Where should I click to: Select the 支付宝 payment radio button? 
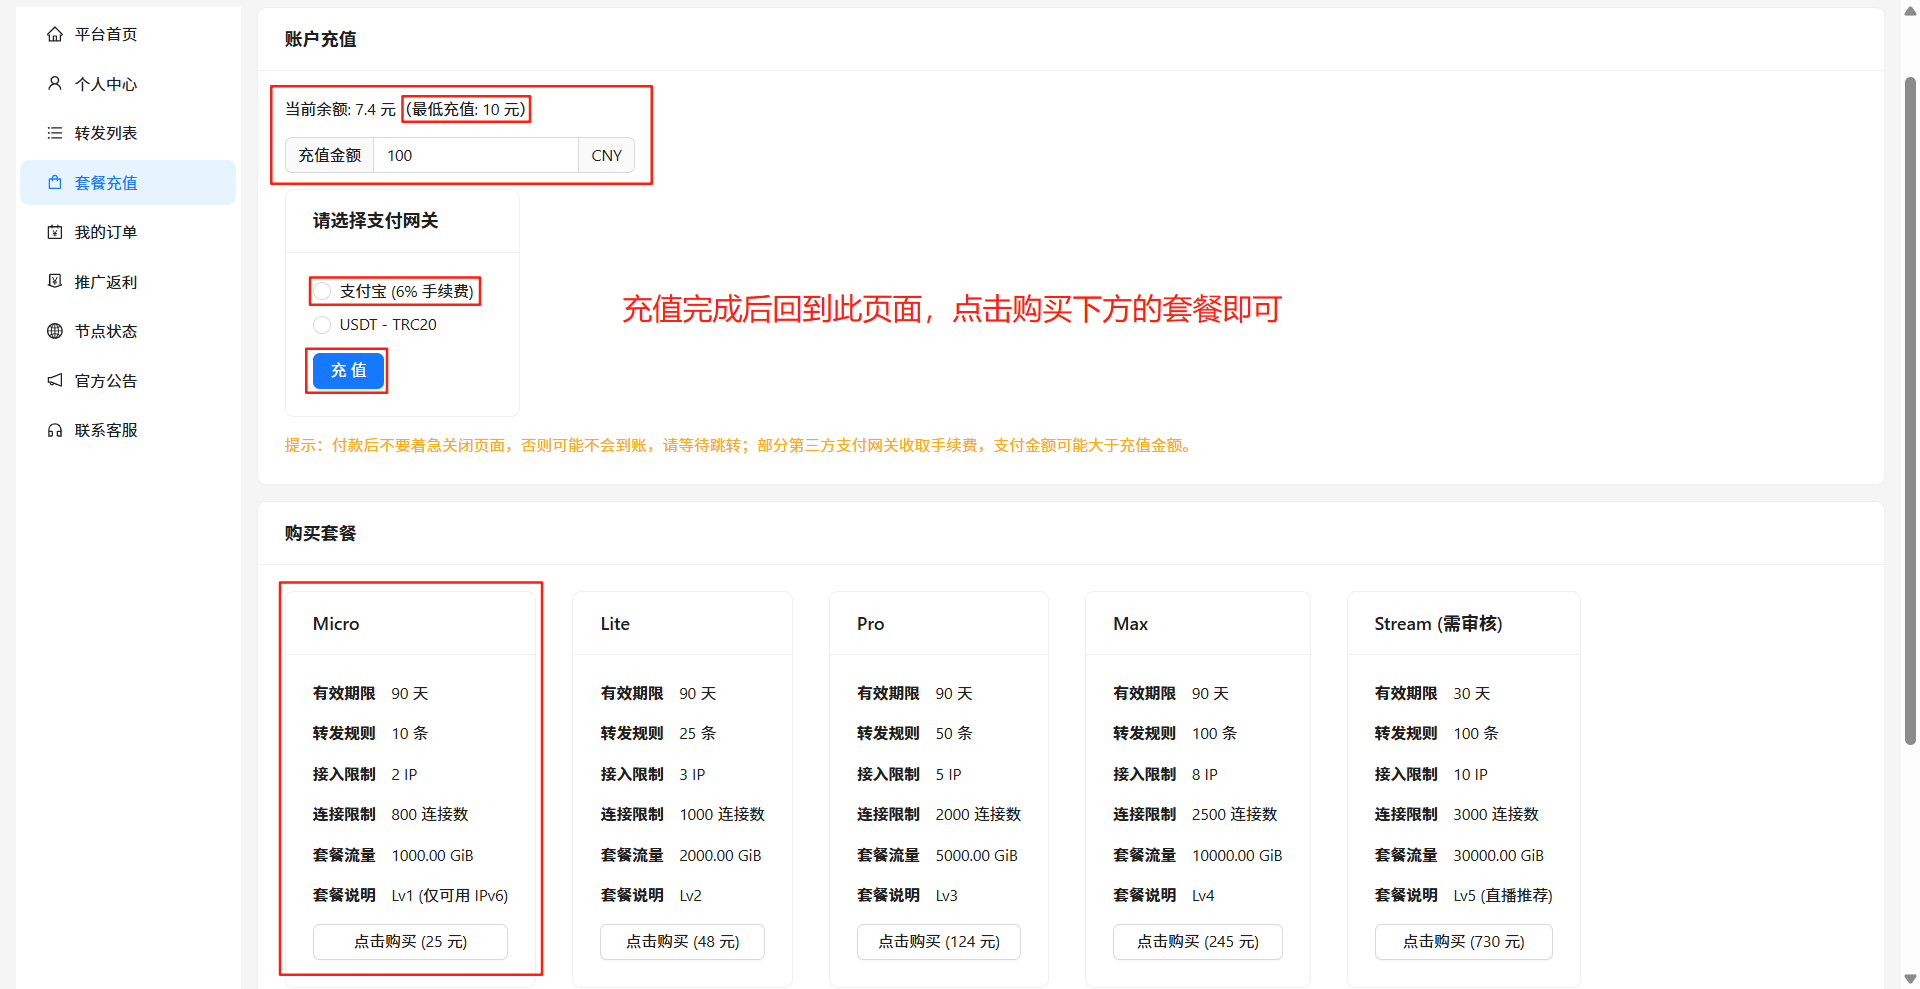[322, 290]
